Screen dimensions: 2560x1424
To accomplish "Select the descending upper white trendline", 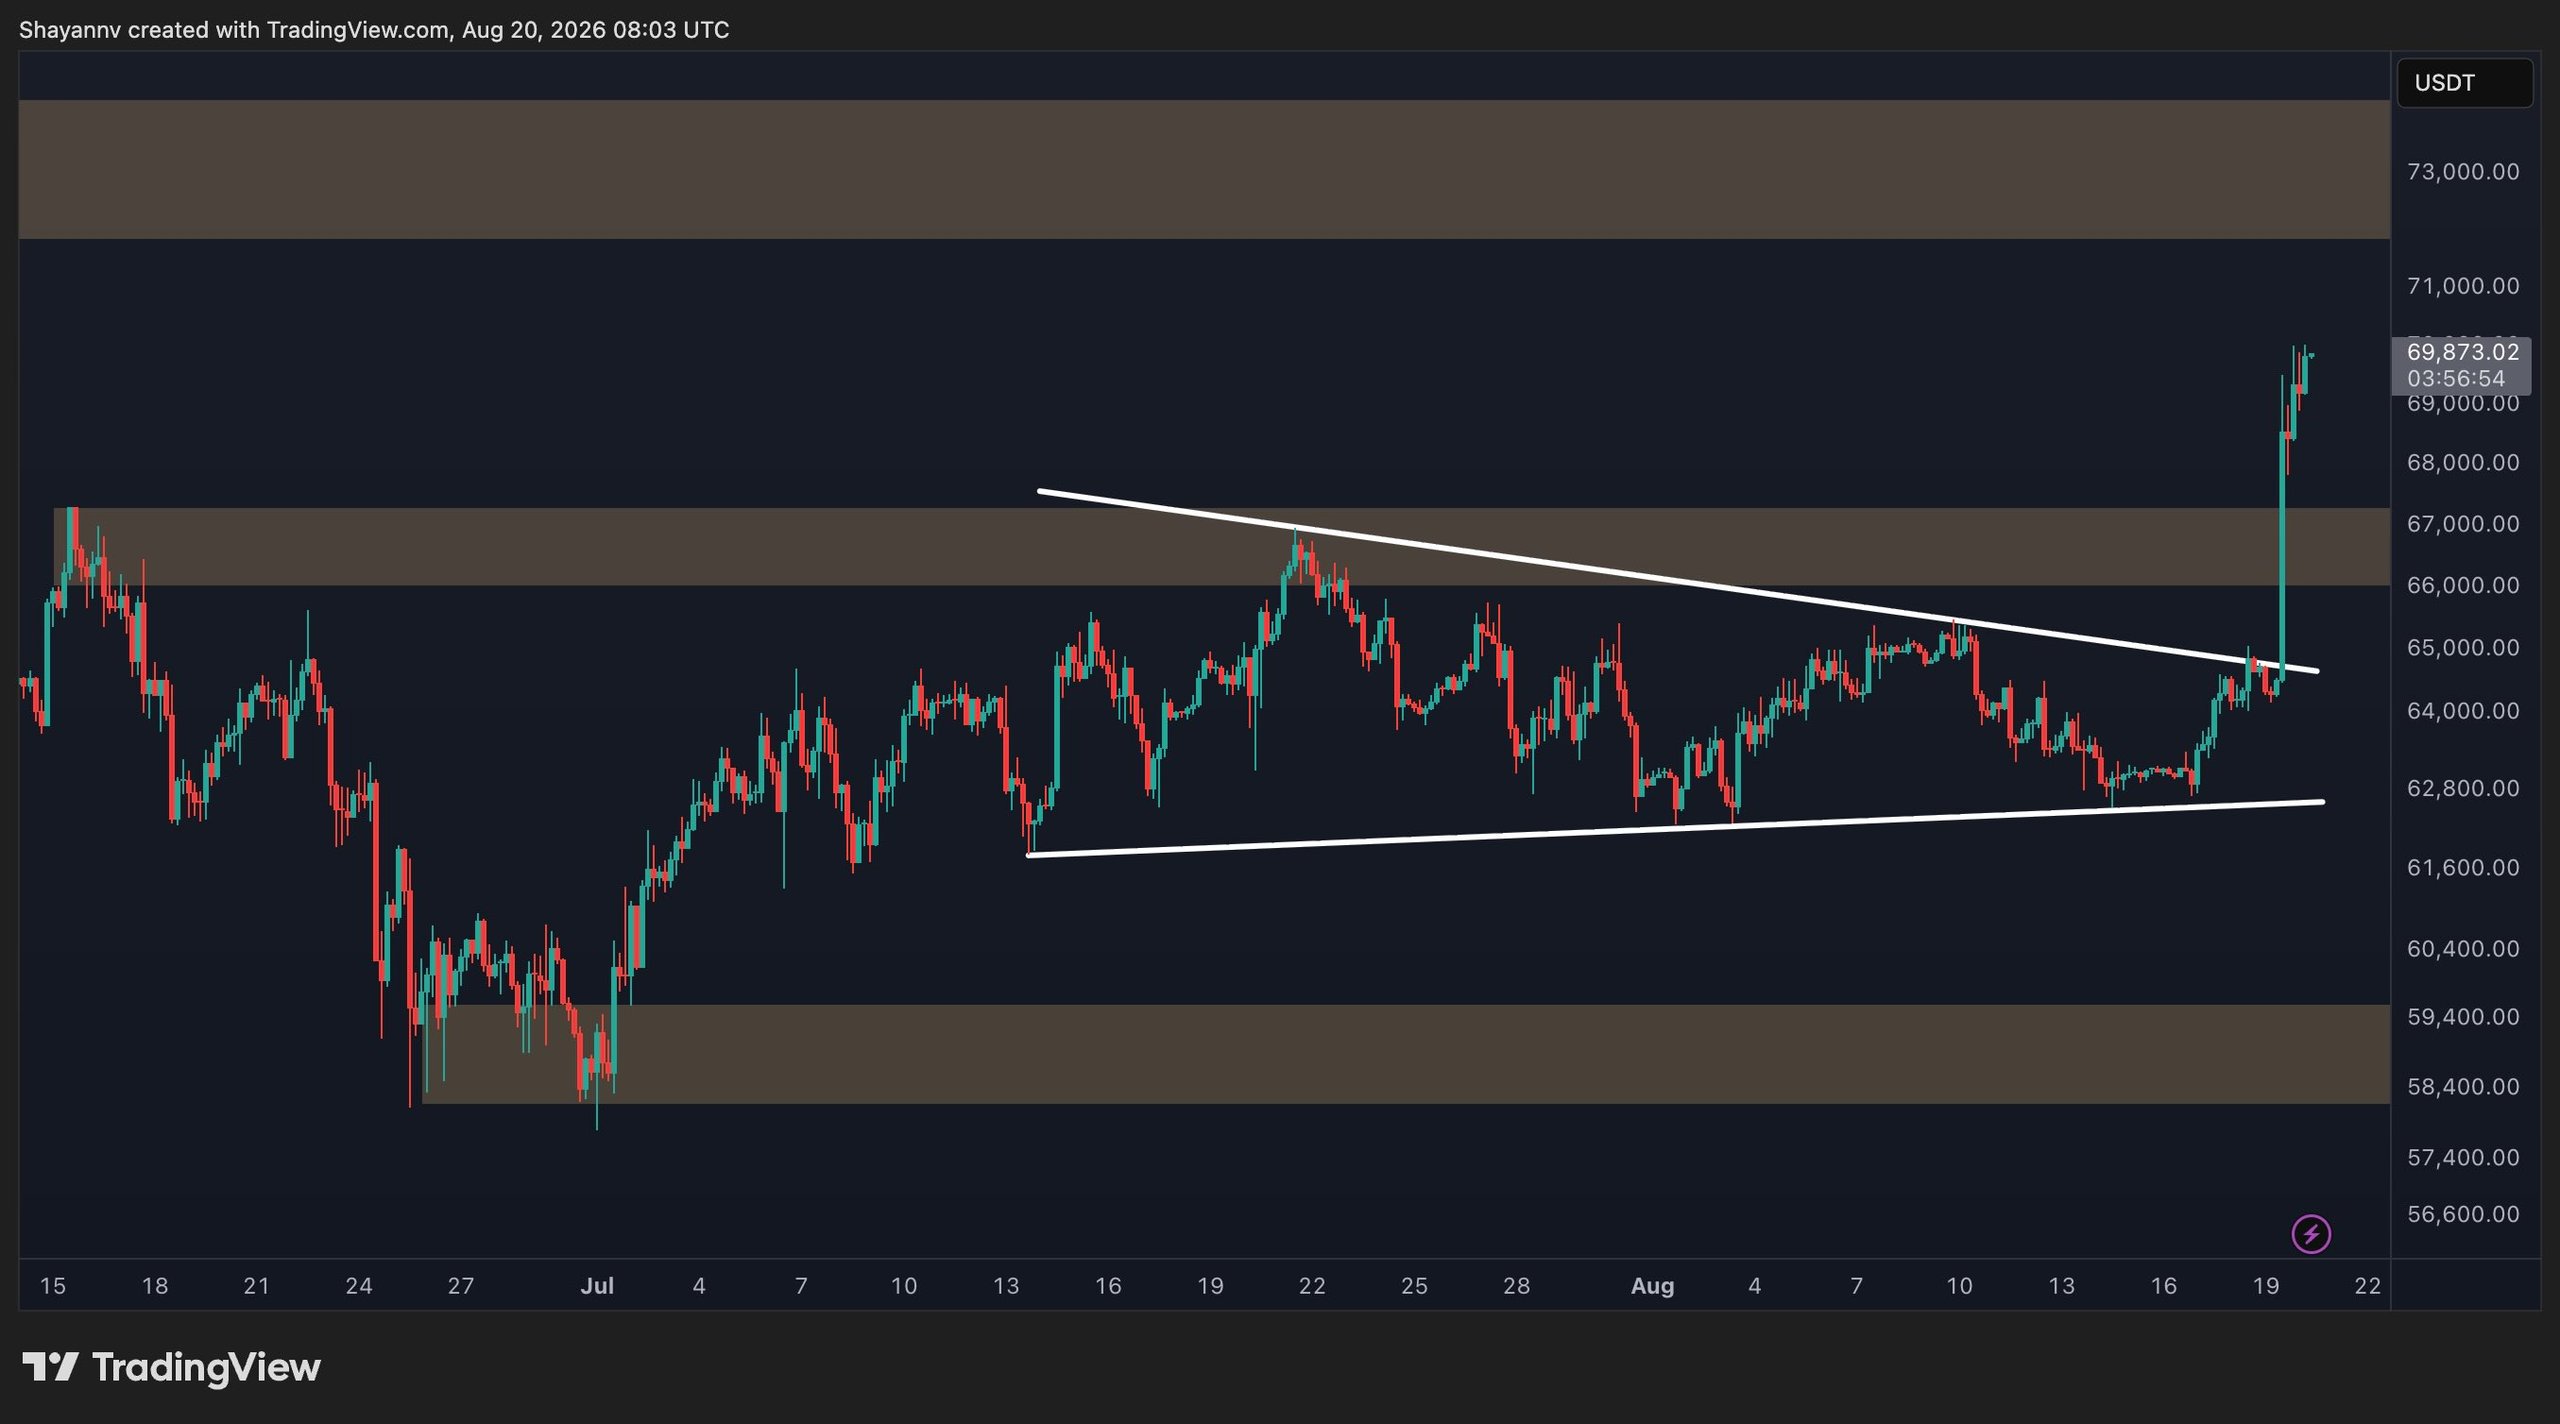I will (1678, 581).
